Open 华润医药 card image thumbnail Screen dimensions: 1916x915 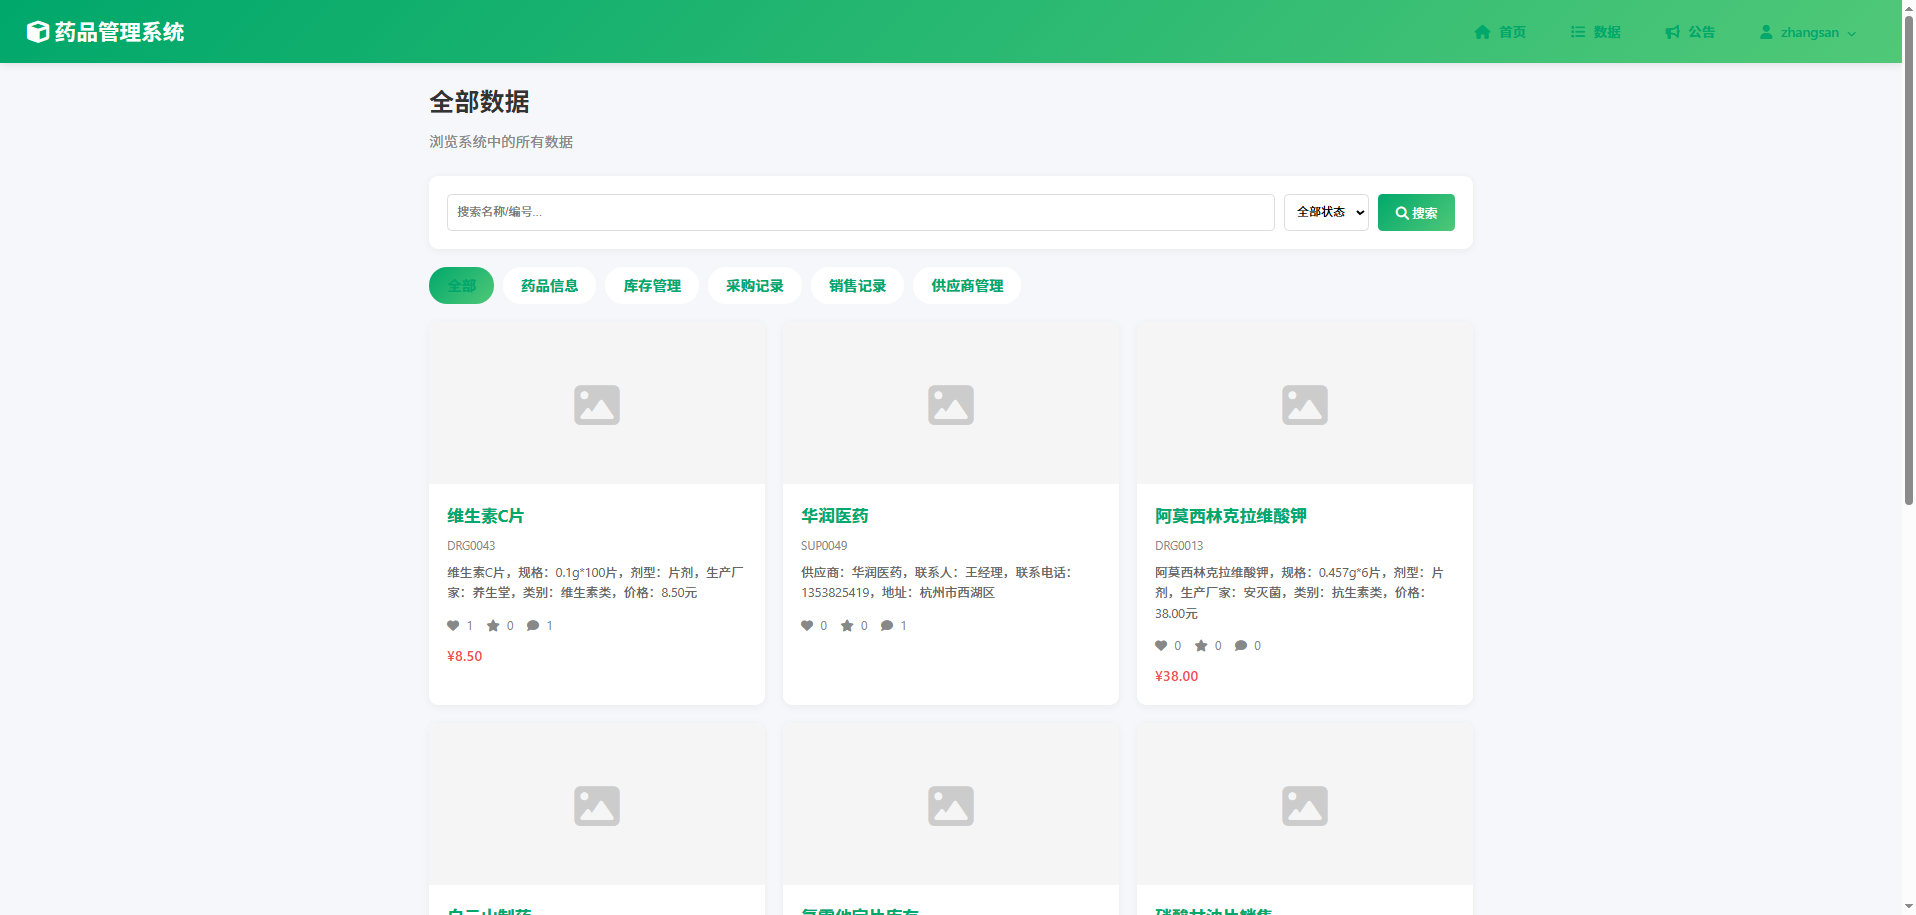(x=951, y=404)
